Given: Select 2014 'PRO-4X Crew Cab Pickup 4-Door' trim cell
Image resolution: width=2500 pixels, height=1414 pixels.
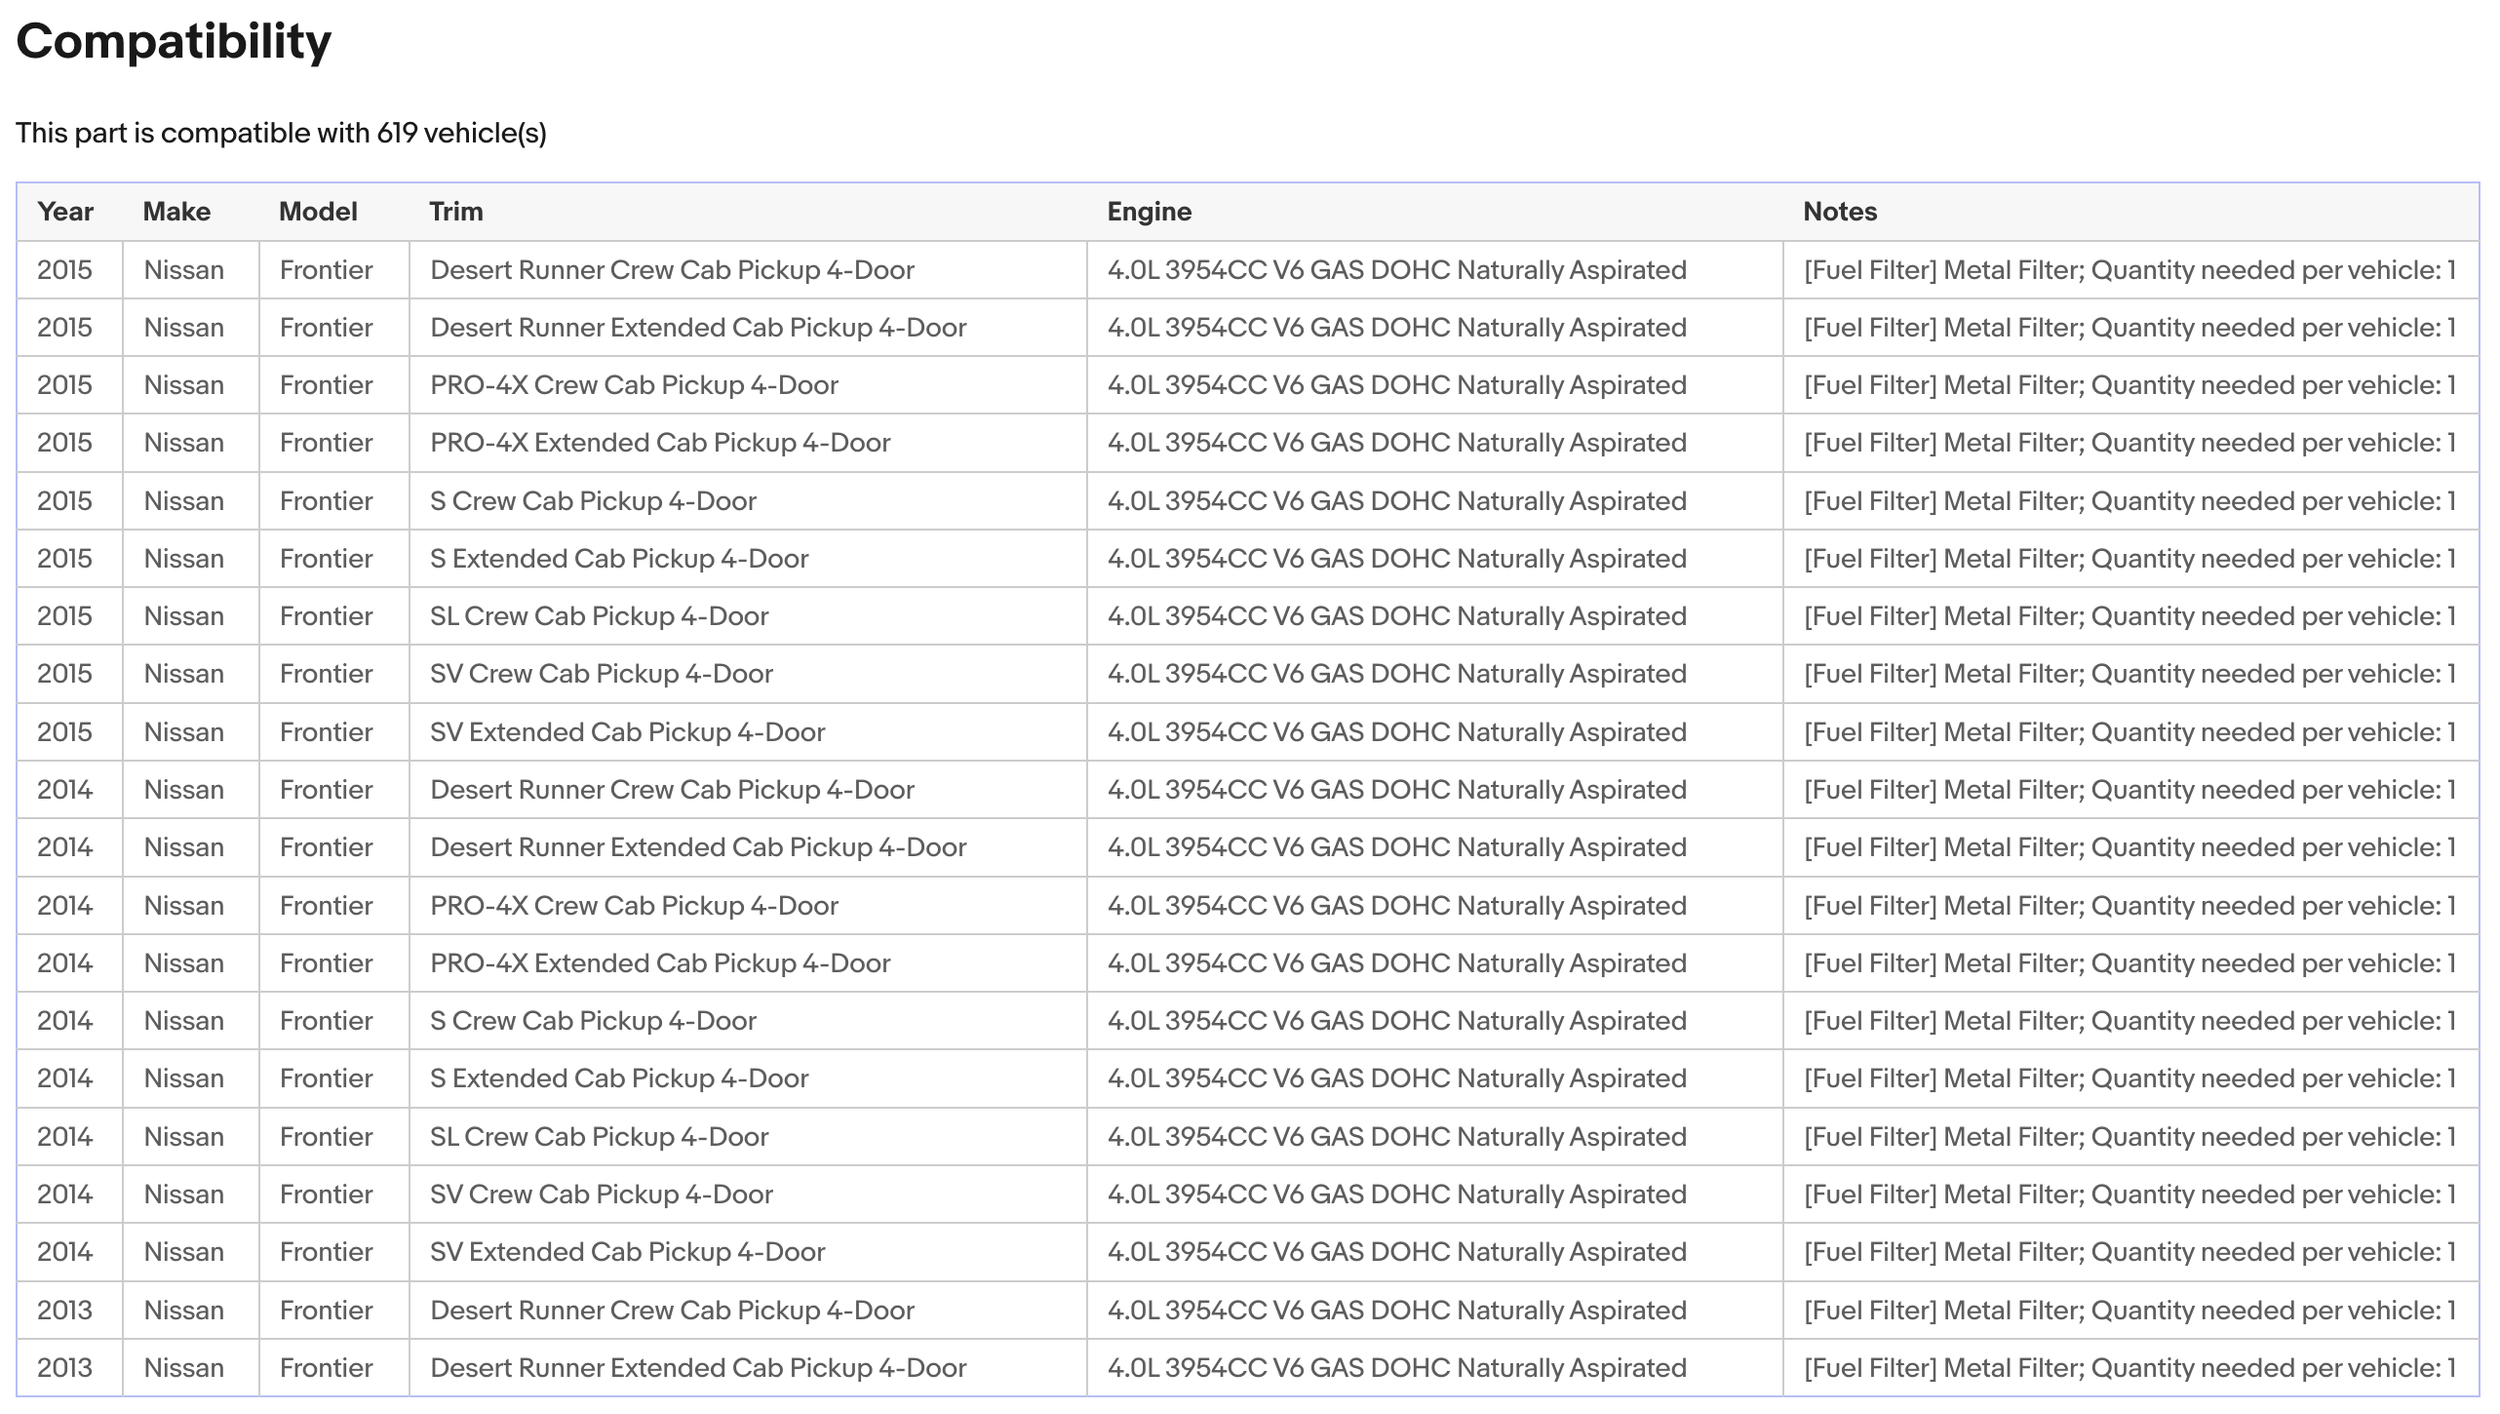Looking at the screenshot, I should [x=748, y=906].
